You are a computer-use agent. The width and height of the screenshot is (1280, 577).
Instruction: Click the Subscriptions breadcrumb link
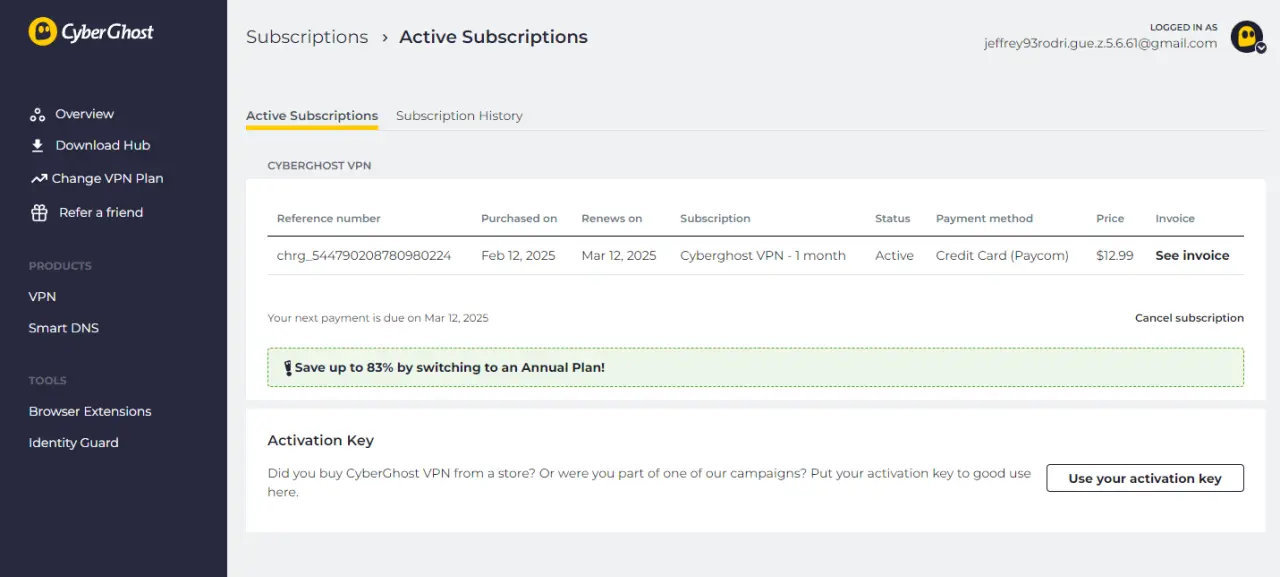[307, 37]
